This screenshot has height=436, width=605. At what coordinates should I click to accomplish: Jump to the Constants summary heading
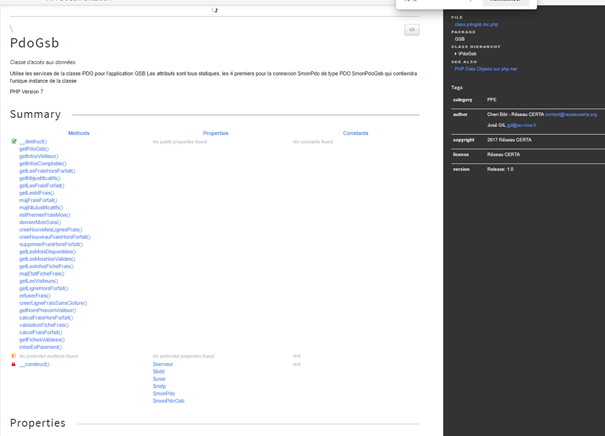point(355,133)
